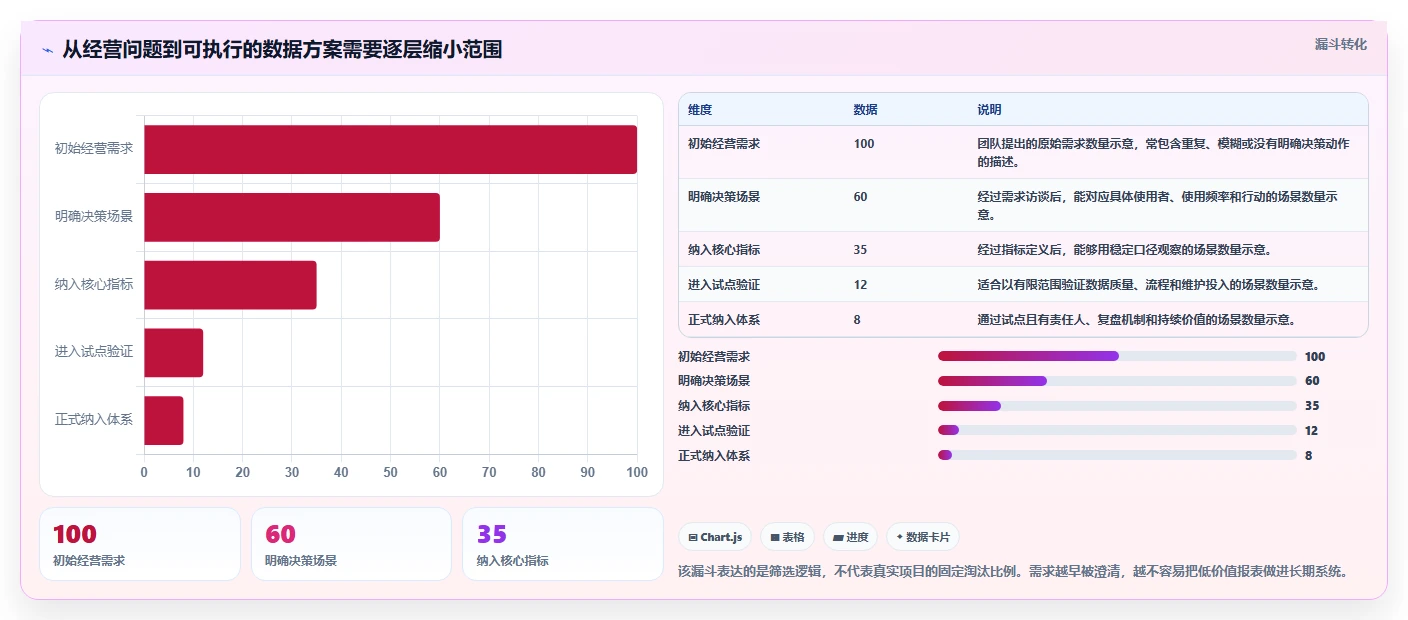Click the x-axis tick label 0
Image resolution: width=1408 pixels, height=620 pixels.
[144, 472]
